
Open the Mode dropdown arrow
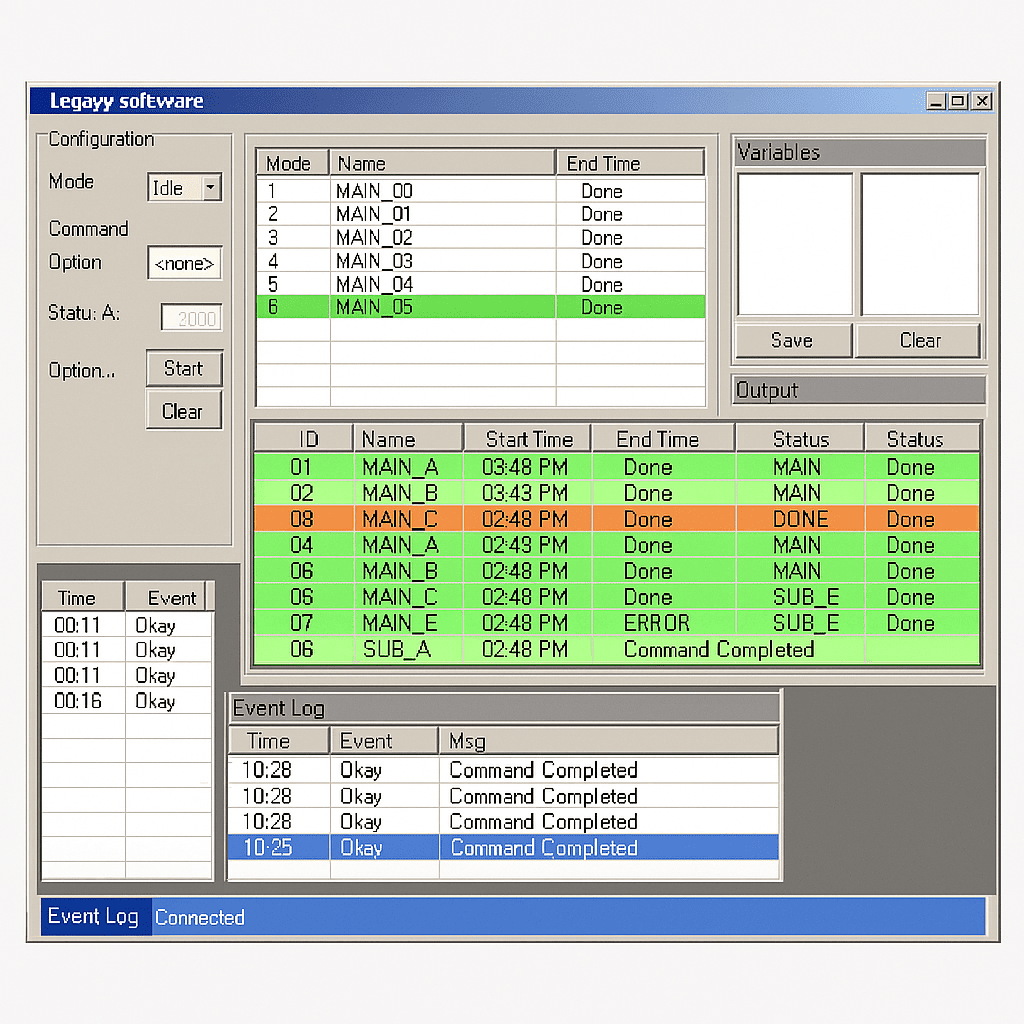210,187
